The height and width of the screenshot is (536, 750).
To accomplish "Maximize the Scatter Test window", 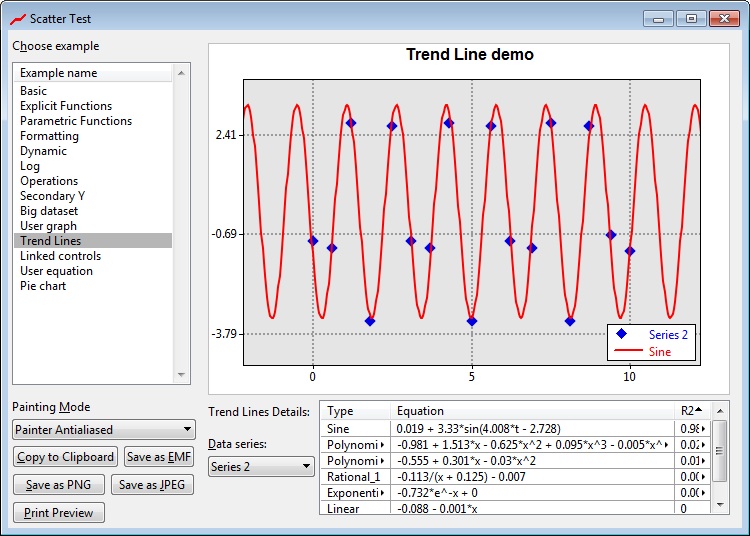I will [x=690, y=18].
